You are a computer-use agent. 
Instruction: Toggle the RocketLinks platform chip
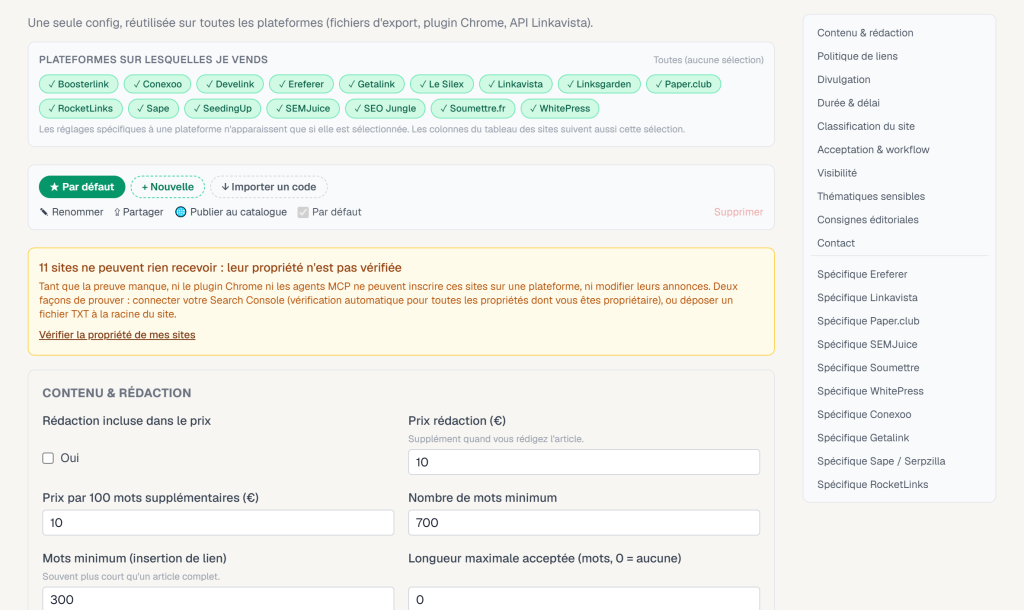point(80,108)
